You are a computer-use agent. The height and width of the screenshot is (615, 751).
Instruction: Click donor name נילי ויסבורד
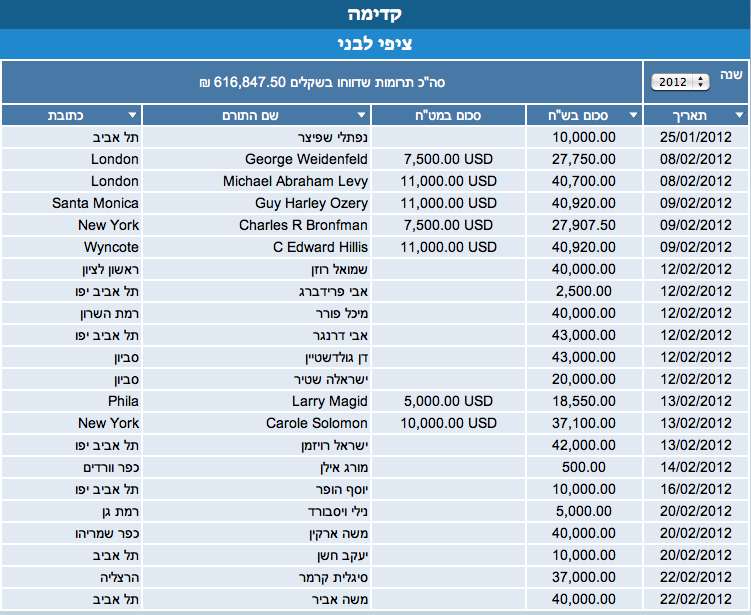click(x=338, y=512)
